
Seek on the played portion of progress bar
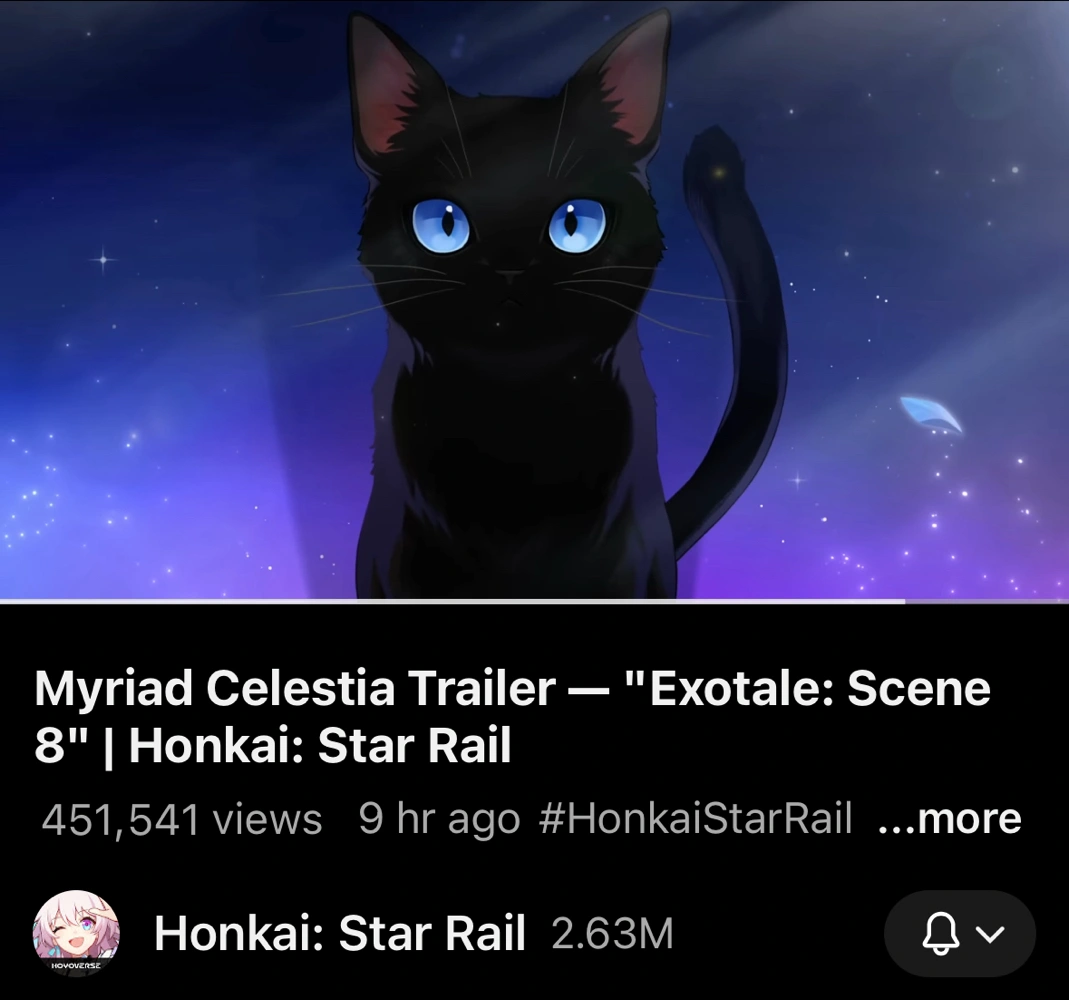(x=452, y=601)
